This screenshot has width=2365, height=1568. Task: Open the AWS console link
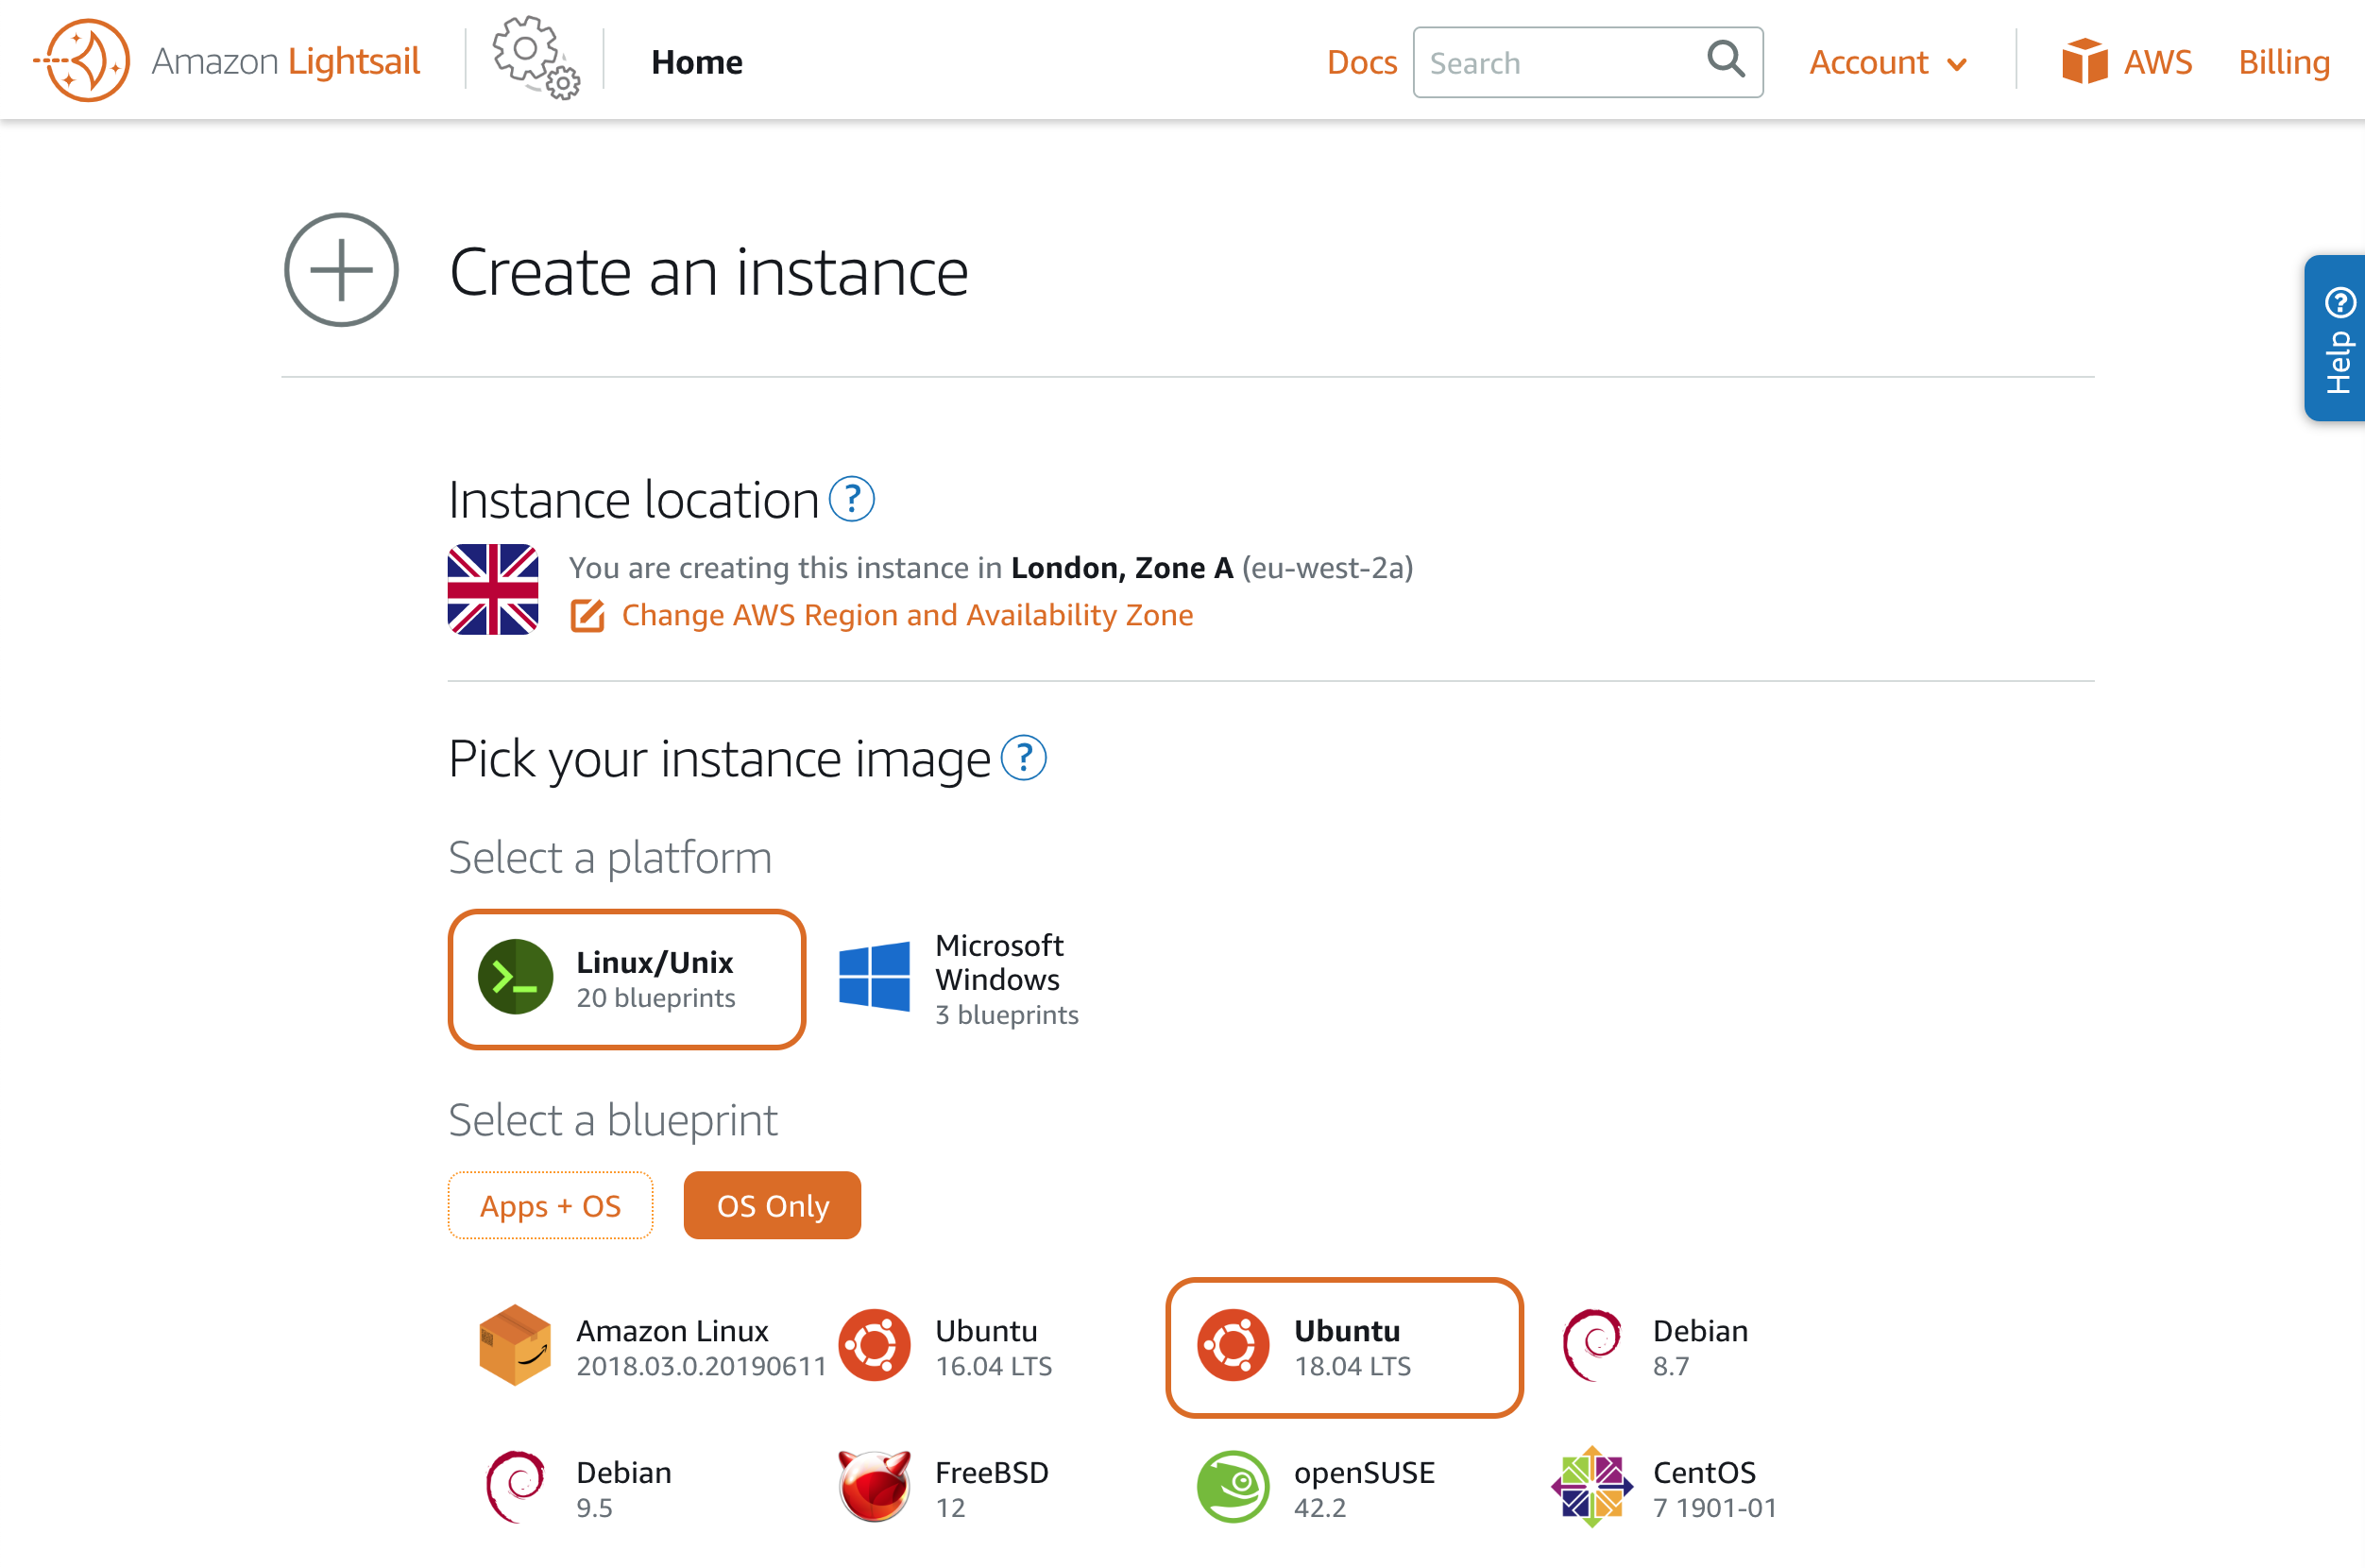(x=2126, y=62)
